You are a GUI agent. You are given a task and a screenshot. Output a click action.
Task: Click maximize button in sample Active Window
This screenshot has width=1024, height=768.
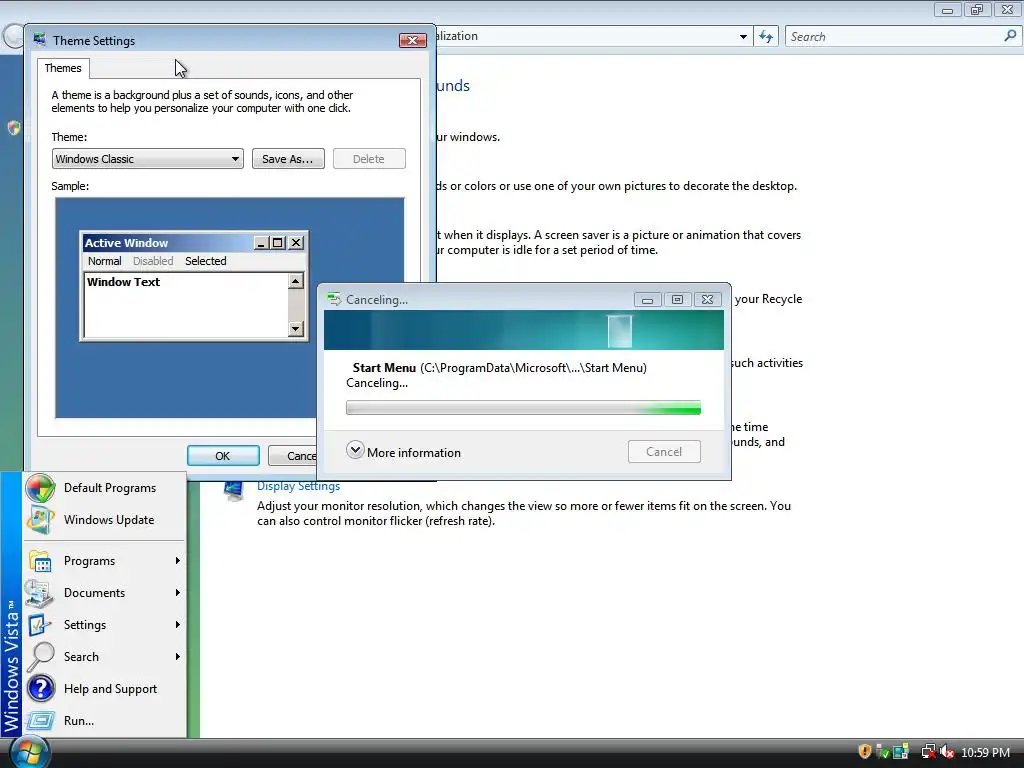click(278, 243)
